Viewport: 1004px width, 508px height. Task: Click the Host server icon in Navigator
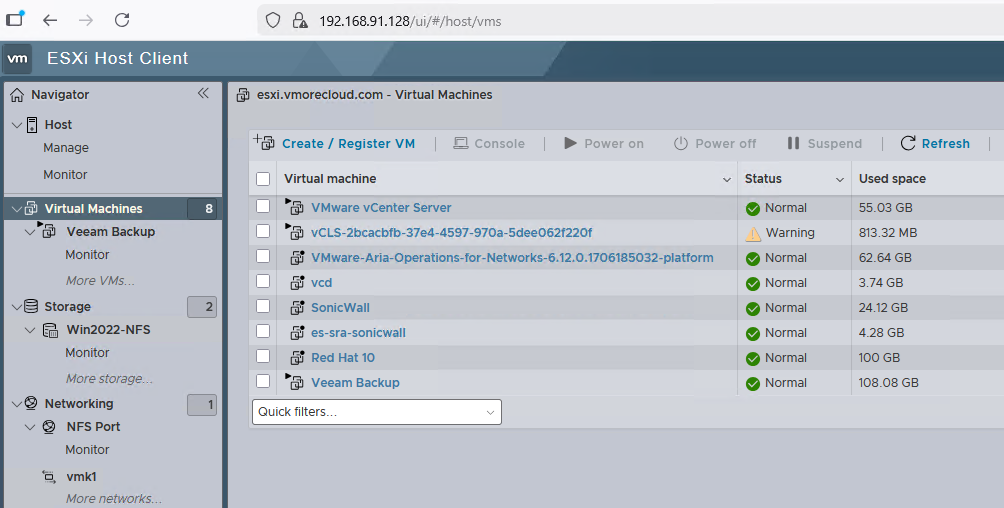[32, 125]
